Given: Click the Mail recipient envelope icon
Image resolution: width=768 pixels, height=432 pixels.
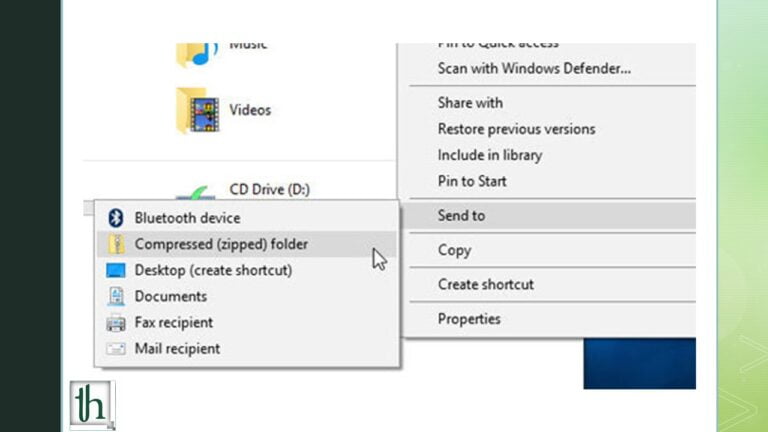Looking at the screenshot, I should pos(116,349).
